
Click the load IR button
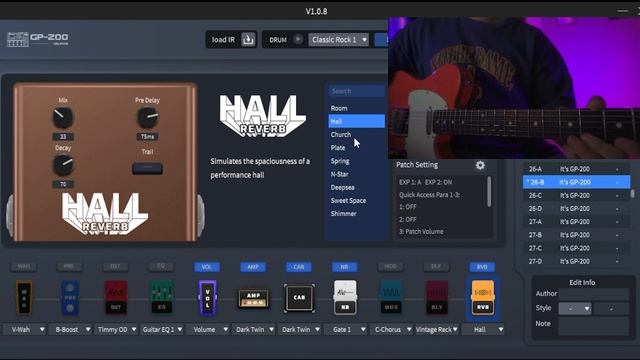click(x=231, y=40)
